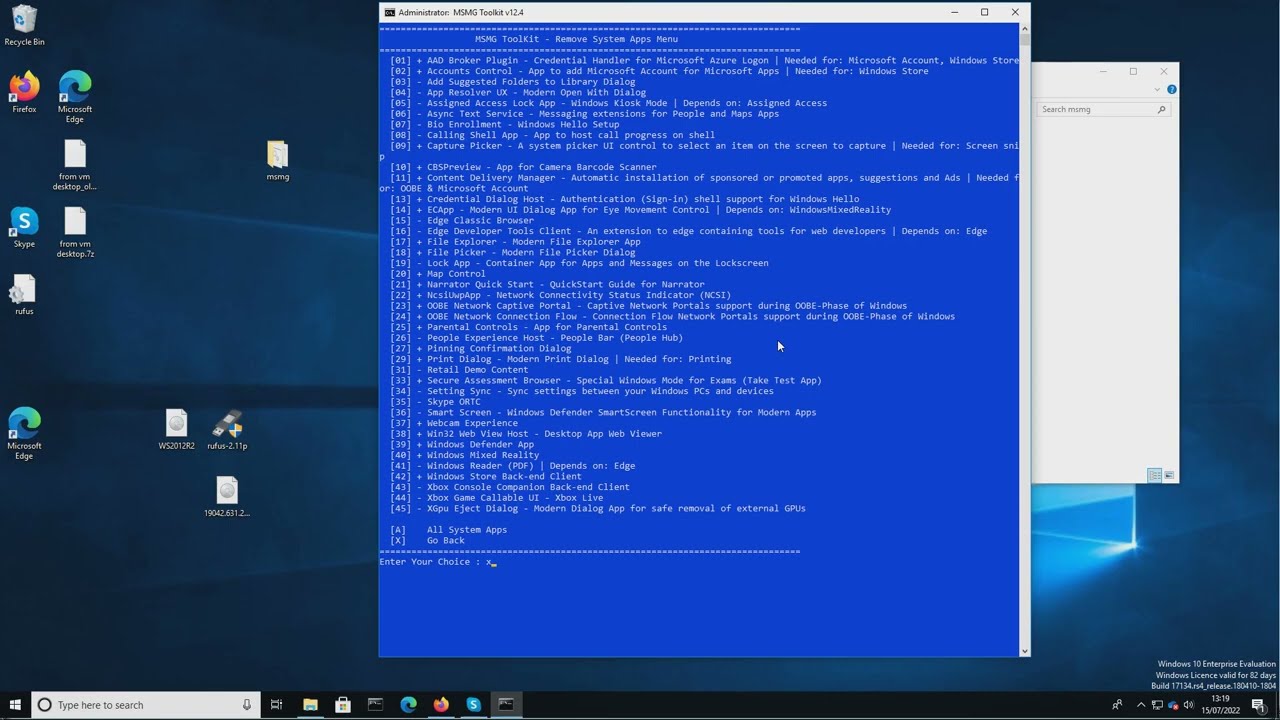
Task: Click the '[35] - Skype ORTC' entry
Action: tap(435, 402)
